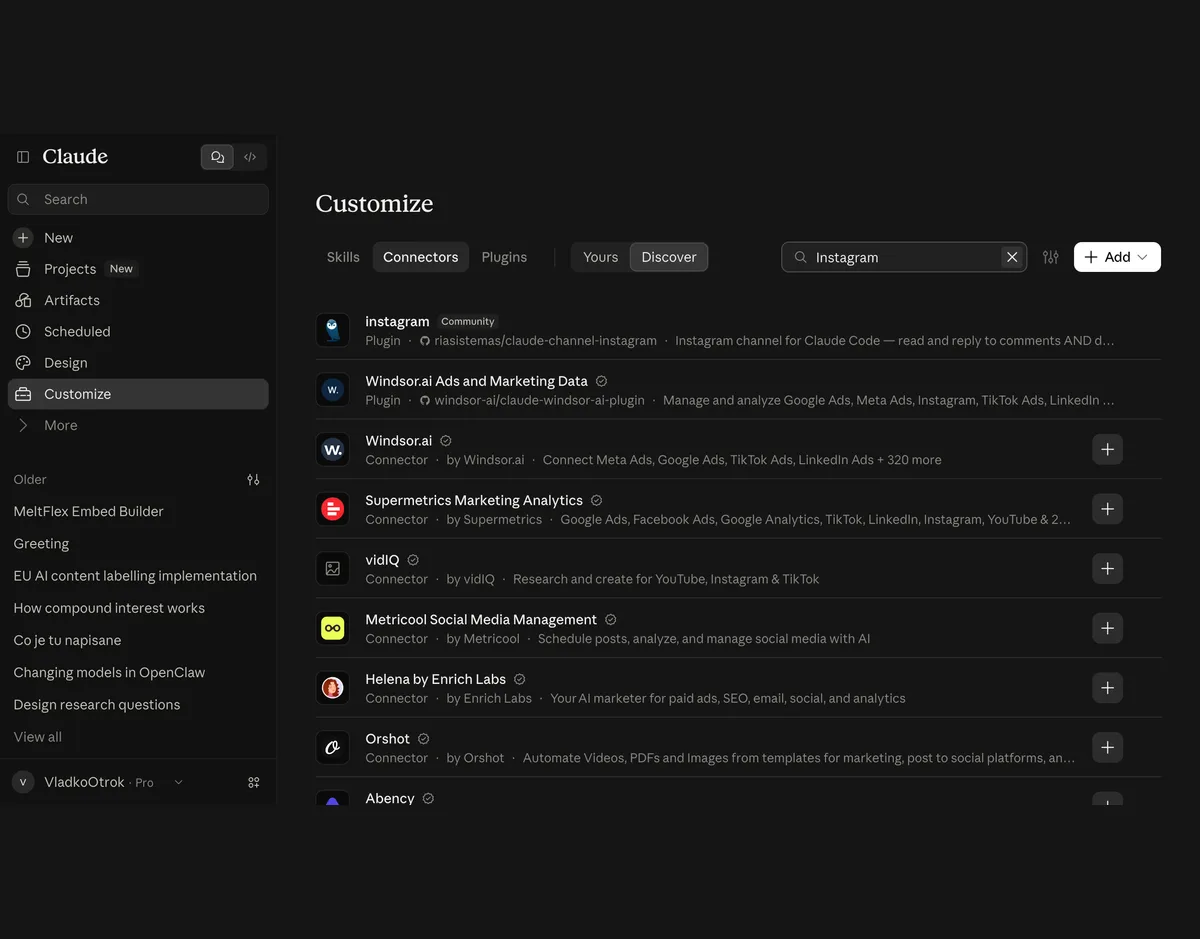
Task: Clear the Instagram search text
Action: (x=1012, y=257)
